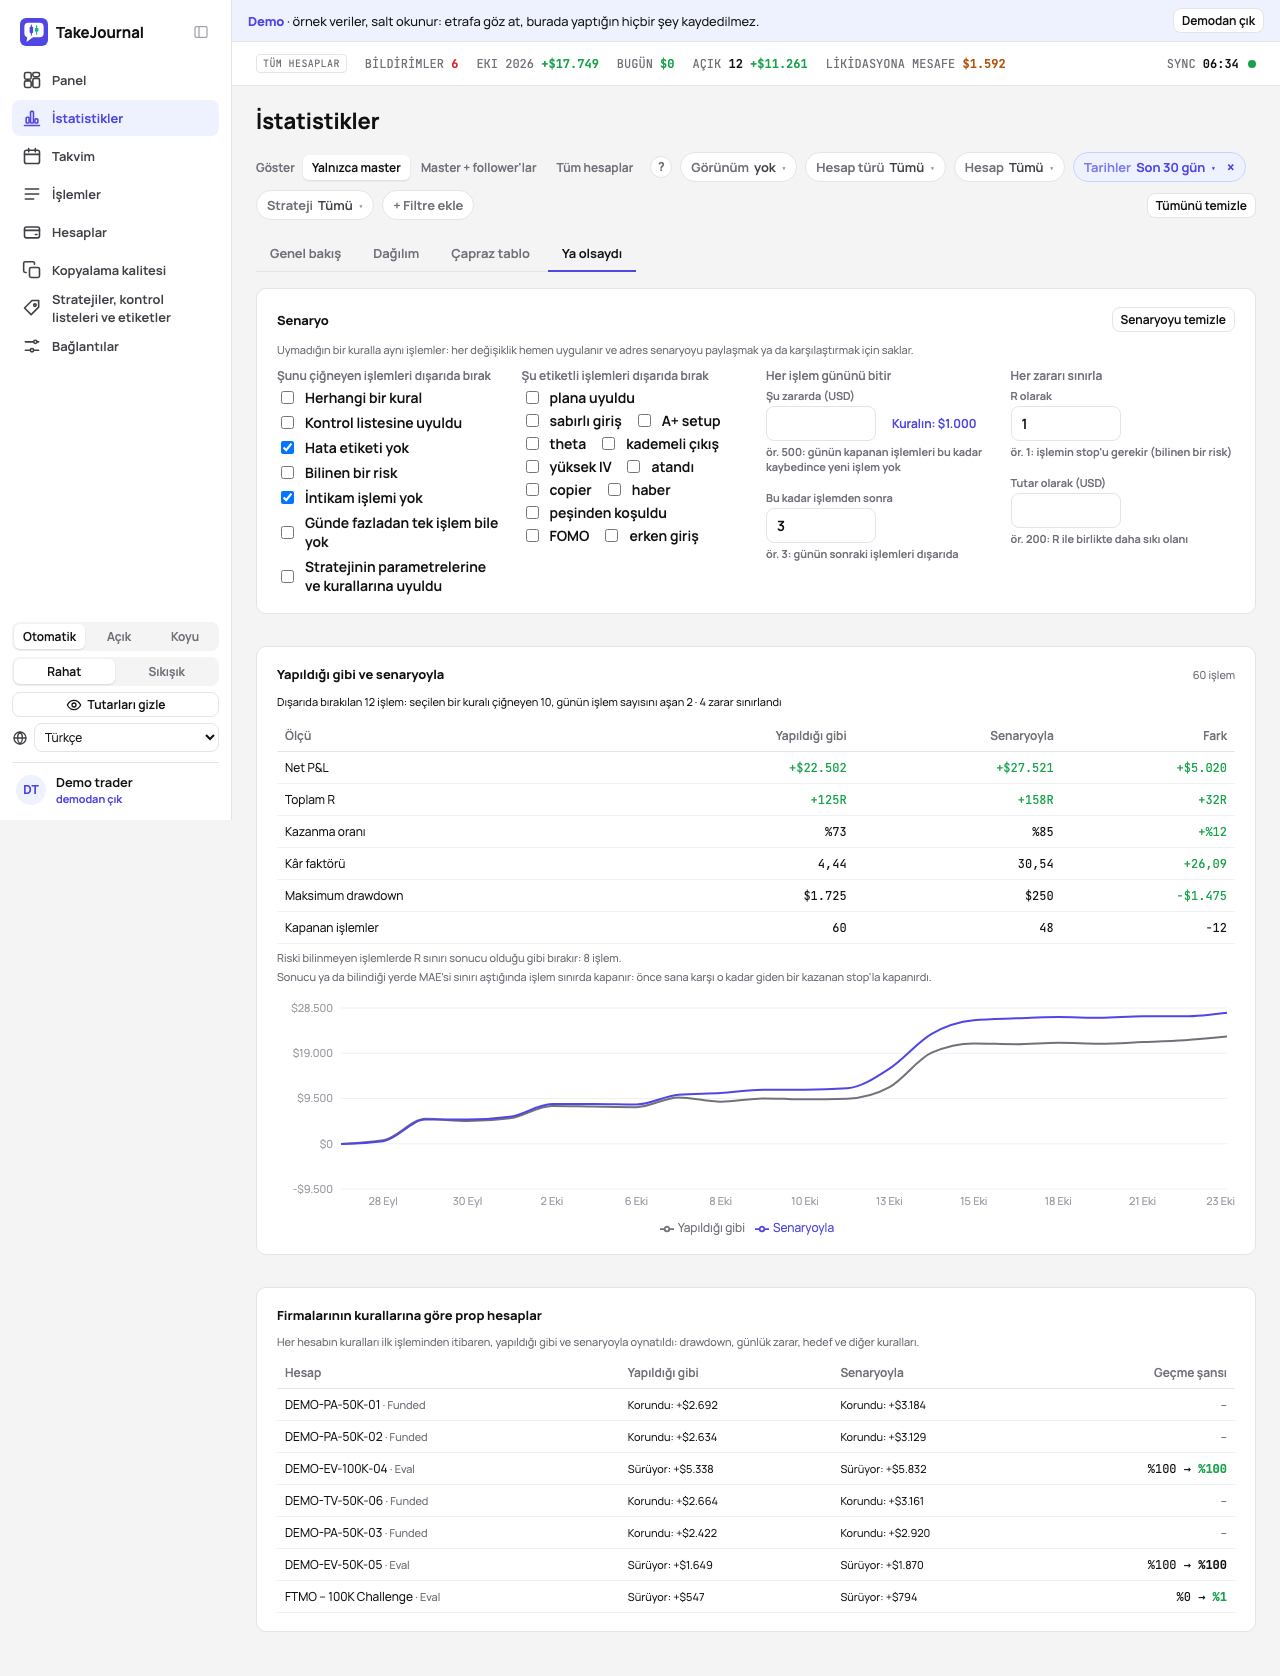Click the Demodan çık button in banner

[1218, 21]
